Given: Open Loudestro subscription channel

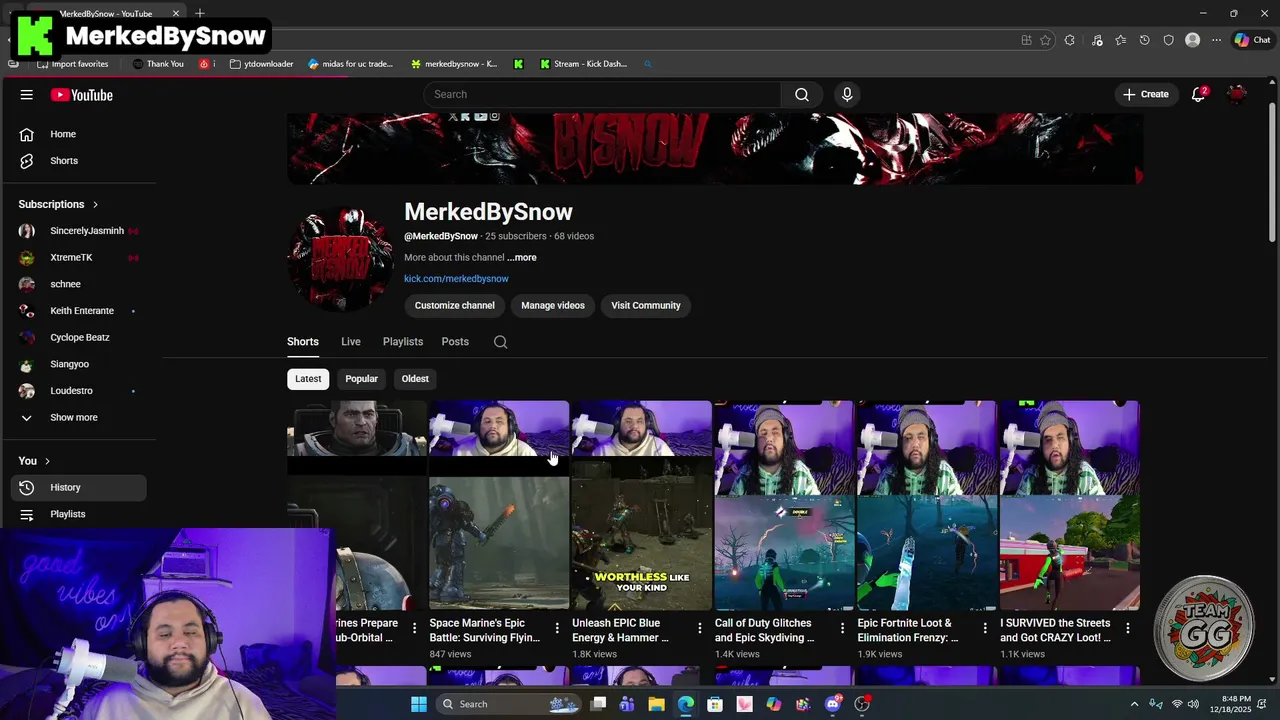Looking at the screenshot, I should (78, 391).
